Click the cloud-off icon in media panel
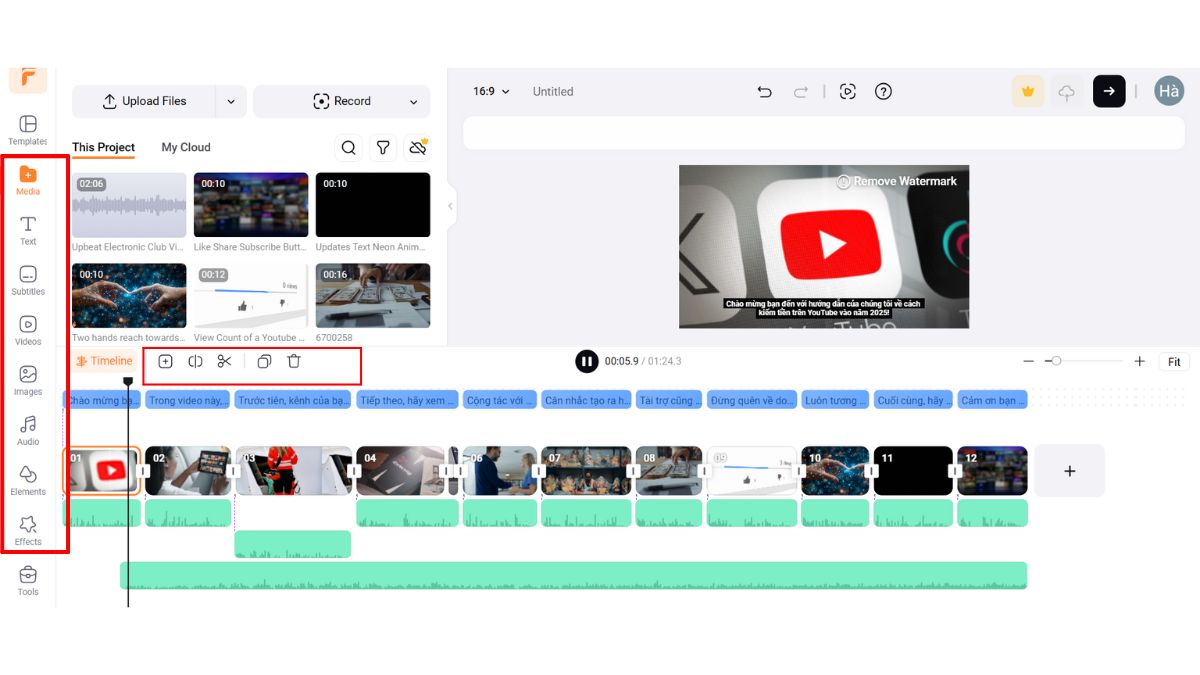Screen dimensions: 1200x675 (x=418, y=148)
